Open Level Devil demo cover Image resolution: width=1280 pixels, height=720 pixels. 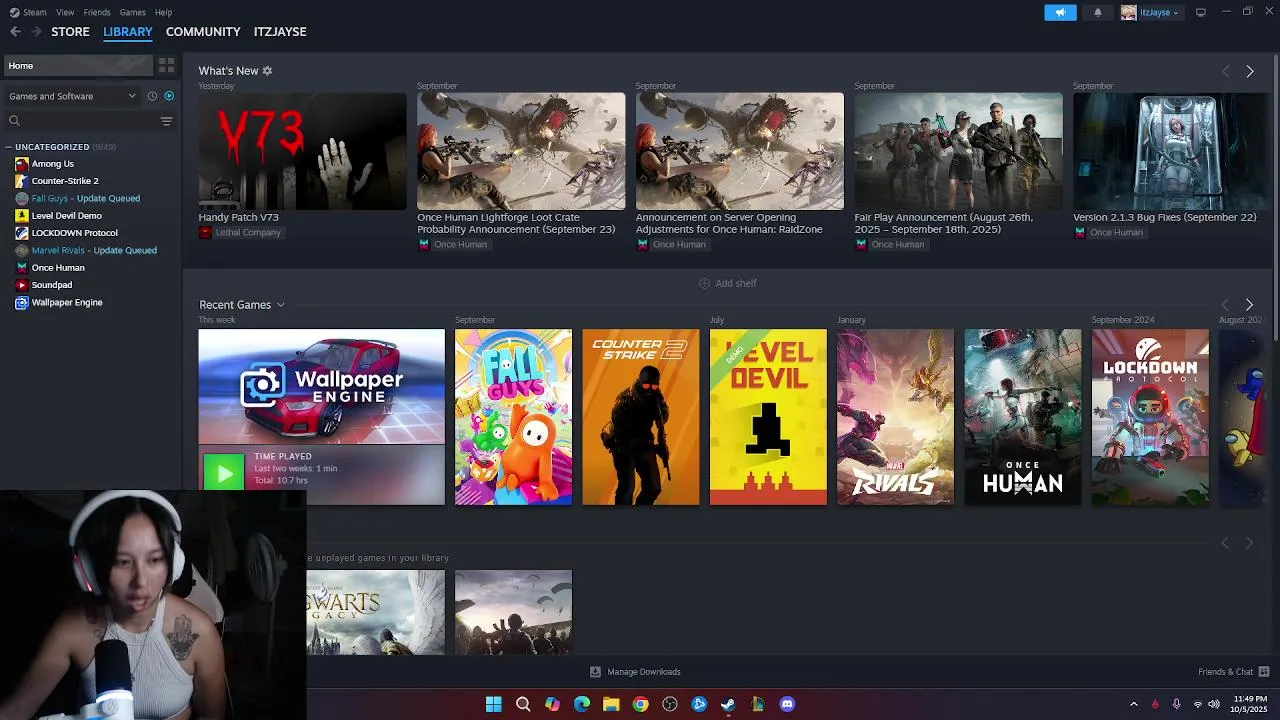768,417
